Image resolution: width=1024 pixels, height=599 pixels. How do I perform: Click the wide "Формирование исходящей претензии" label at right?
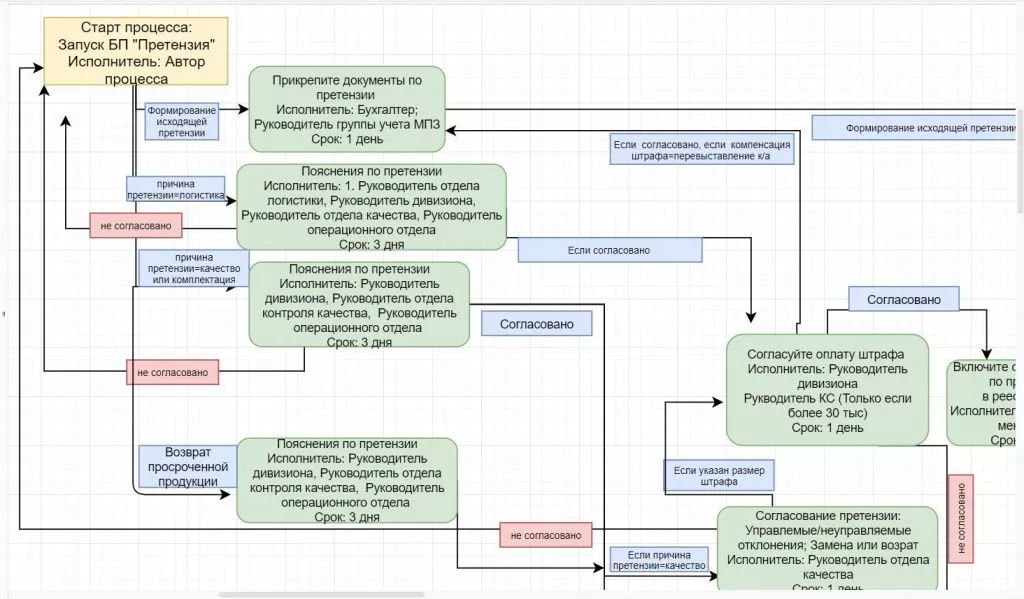tap(916, 128)
